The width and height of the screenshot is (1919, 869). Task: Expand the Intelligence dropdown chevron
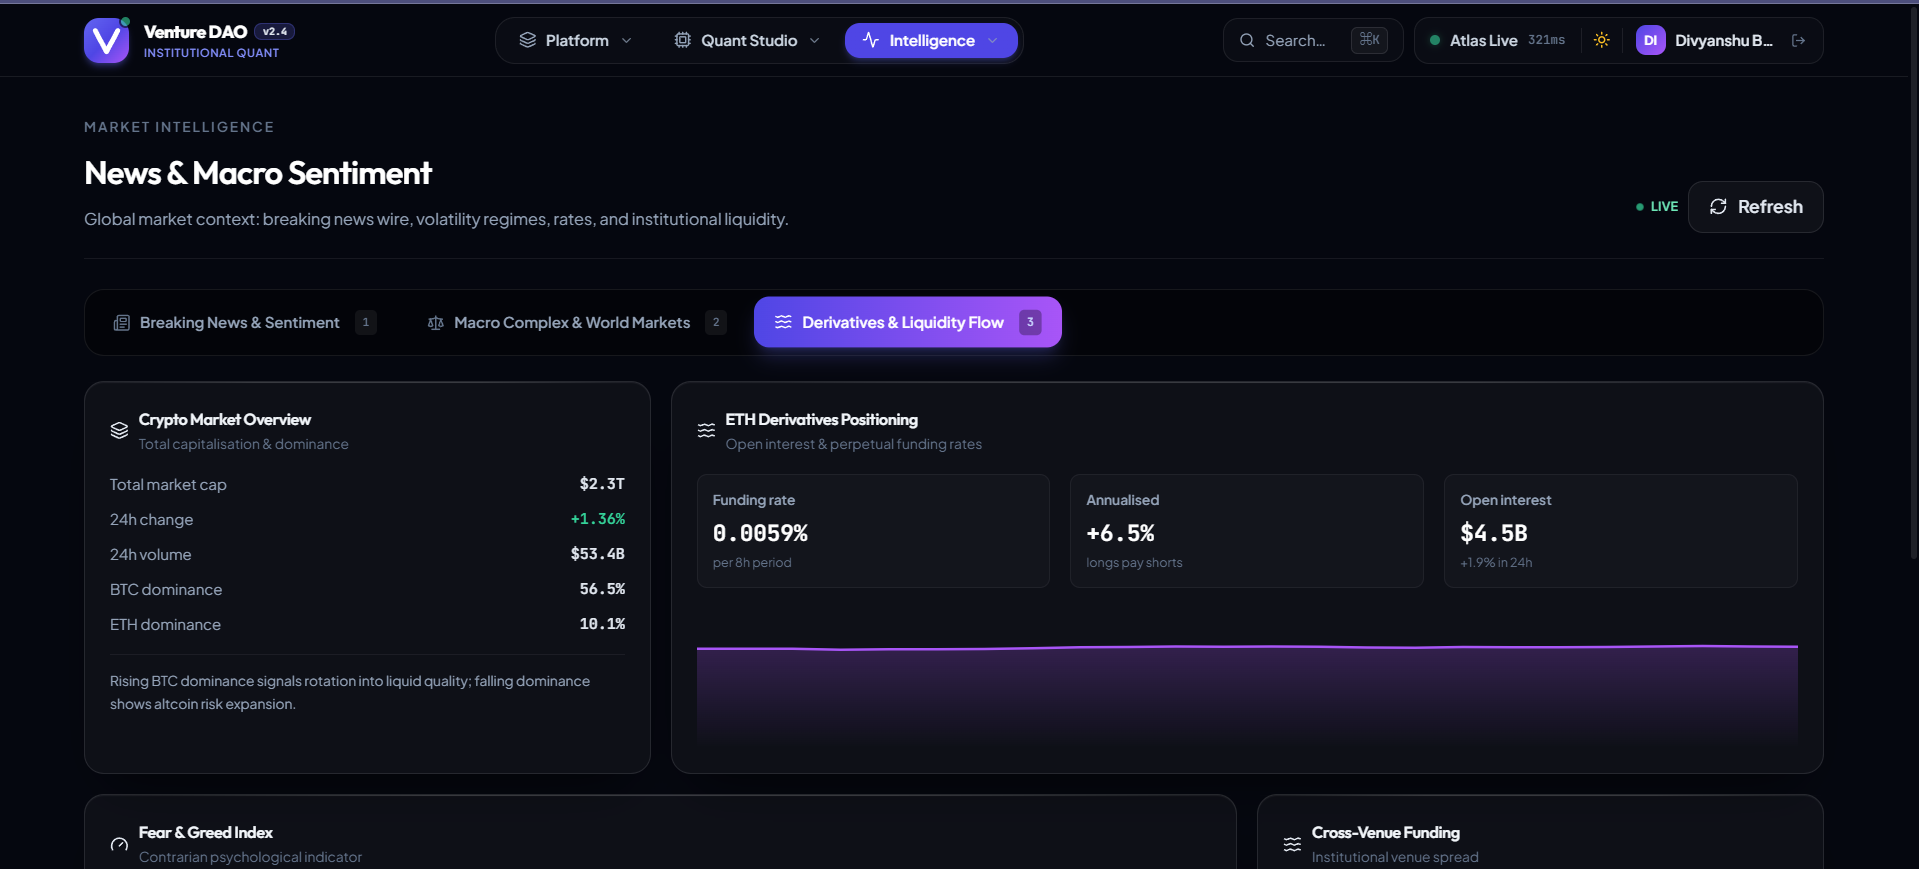click(993, 41)
